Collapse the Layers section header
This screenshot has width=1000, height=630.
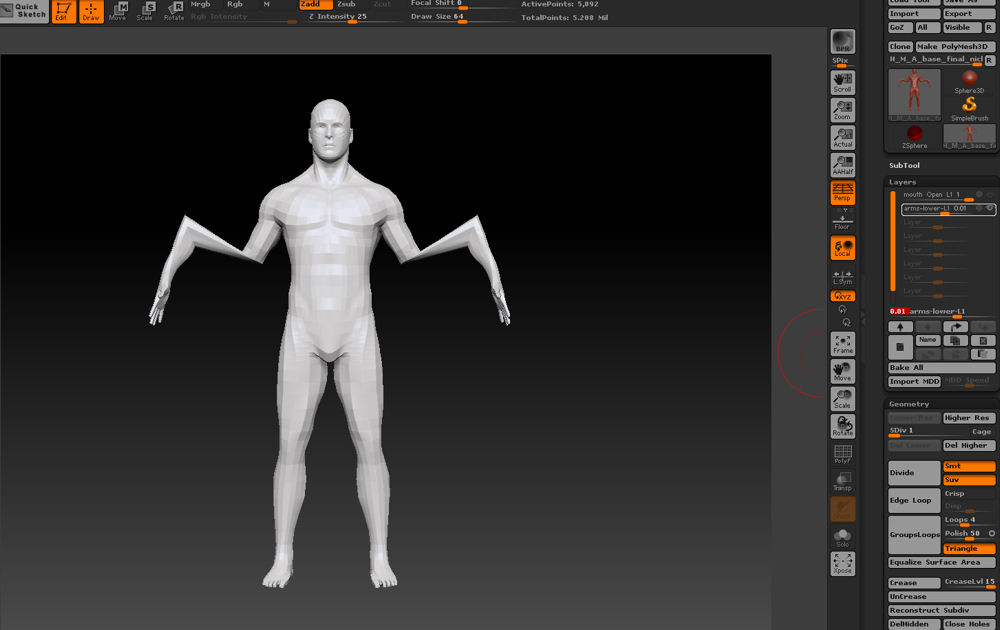coord(902,182)
